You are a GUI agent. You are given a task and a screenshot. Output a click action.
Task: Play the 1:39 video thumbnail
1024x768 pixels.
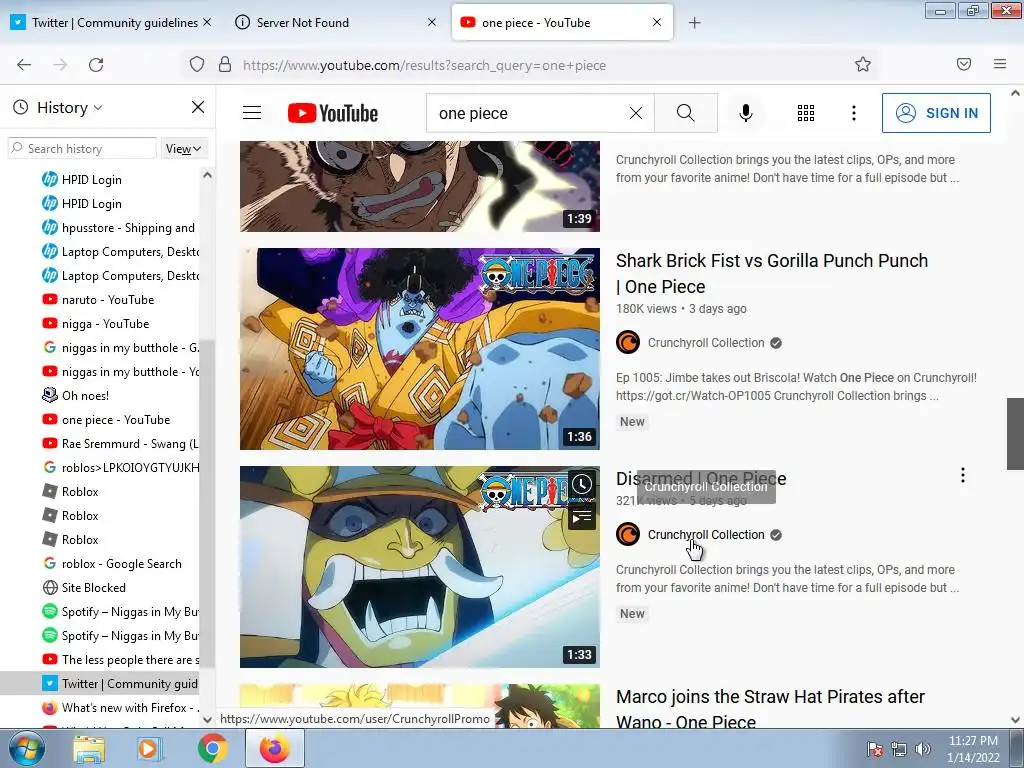pos(420,186)
